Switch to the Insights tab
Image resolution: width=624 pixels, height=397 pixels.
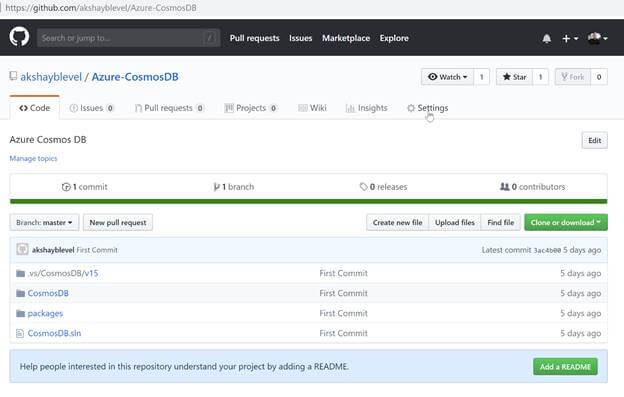pyautogui.click(x=367, y=108)
